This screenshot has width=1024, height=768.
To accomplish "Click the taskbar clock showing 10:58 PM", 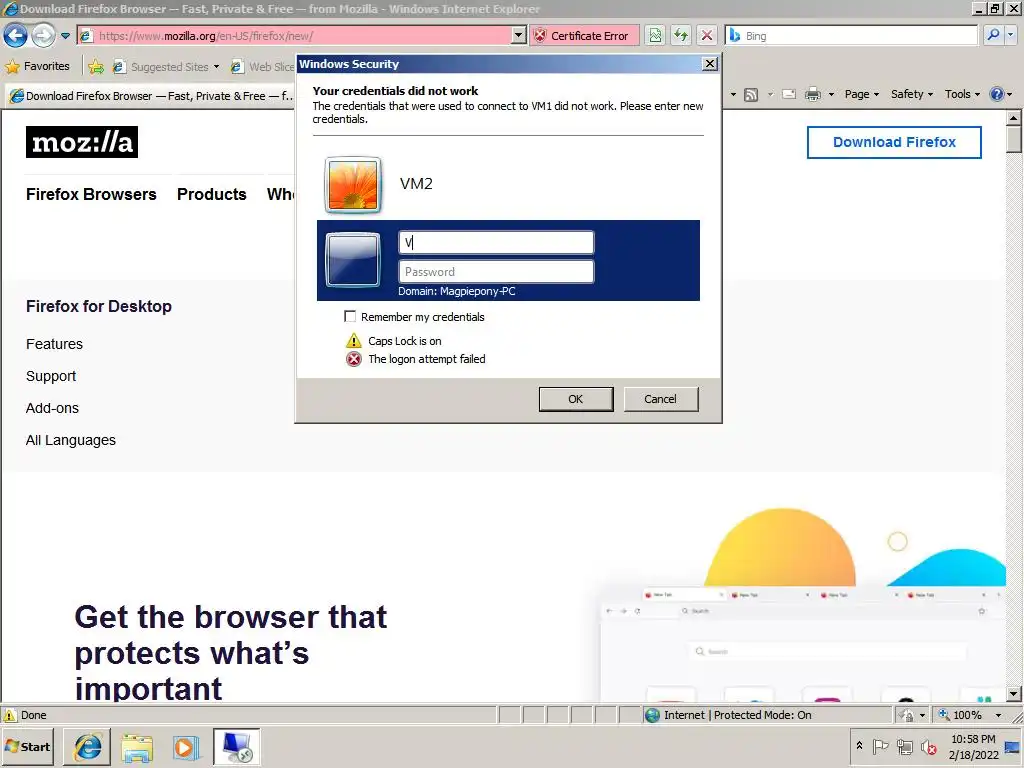I will coord(973,746).
